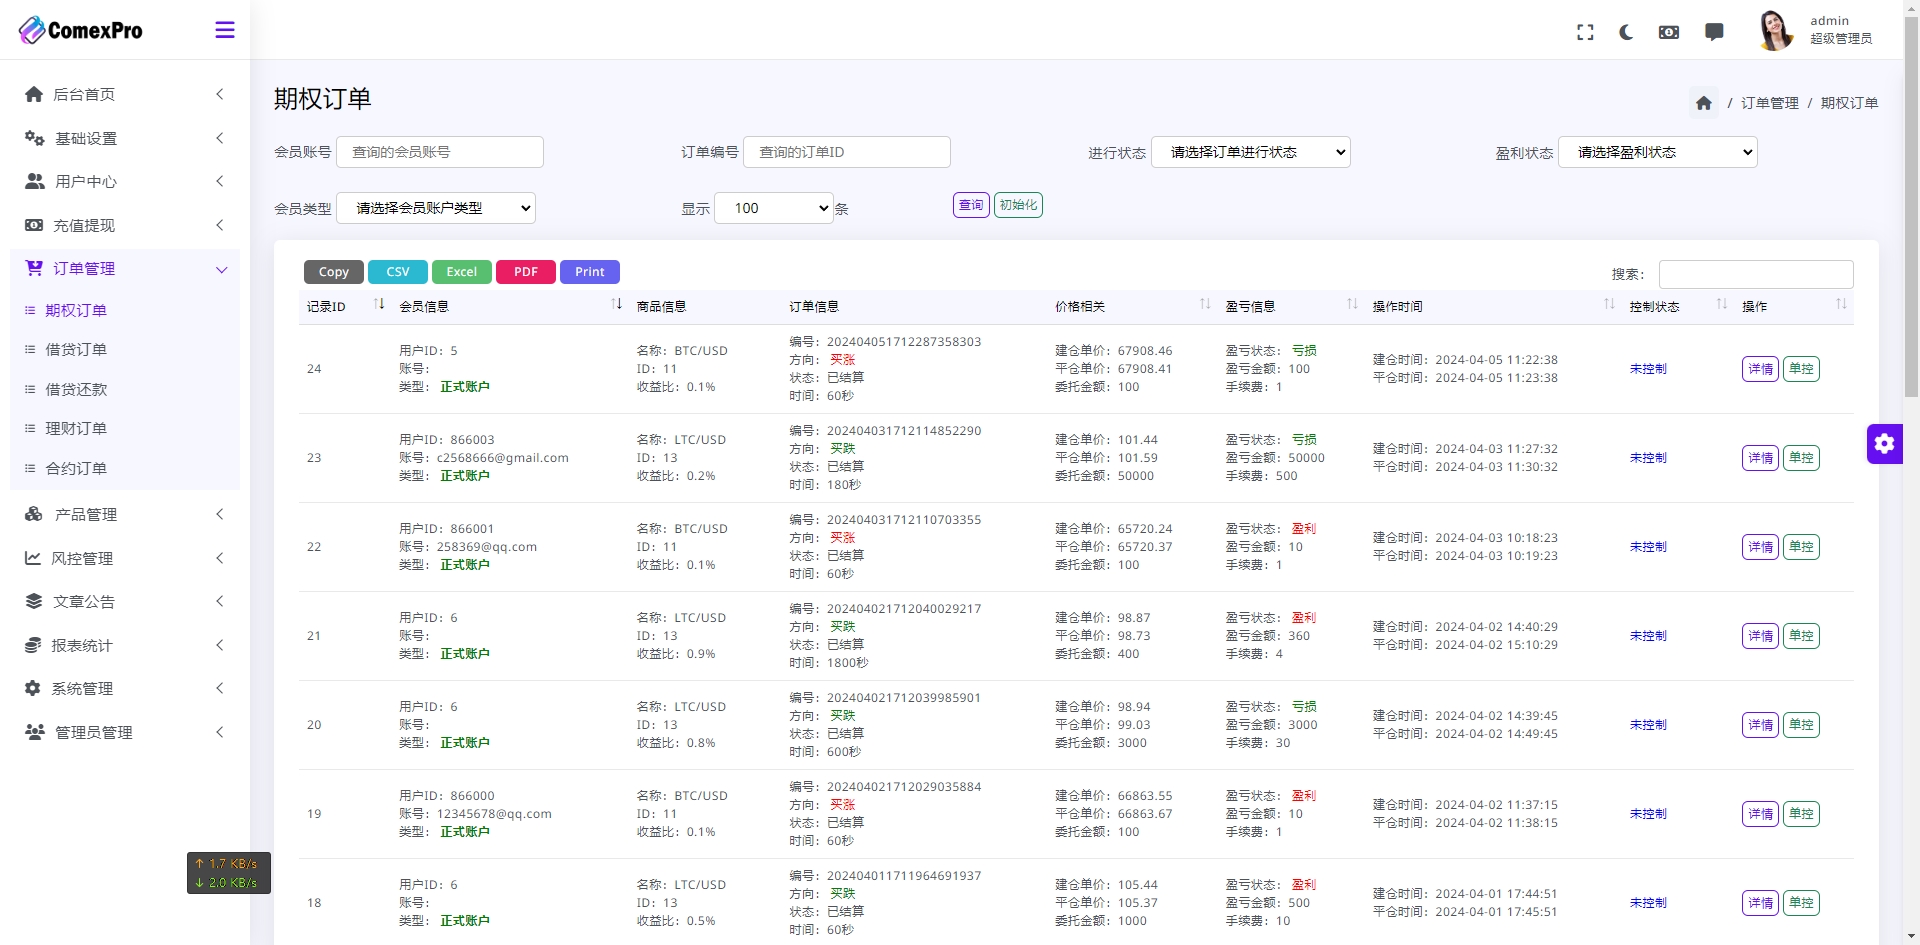Toggle the hamburger sidebar menu icon

pyautogui.click(x=225, y=30)
